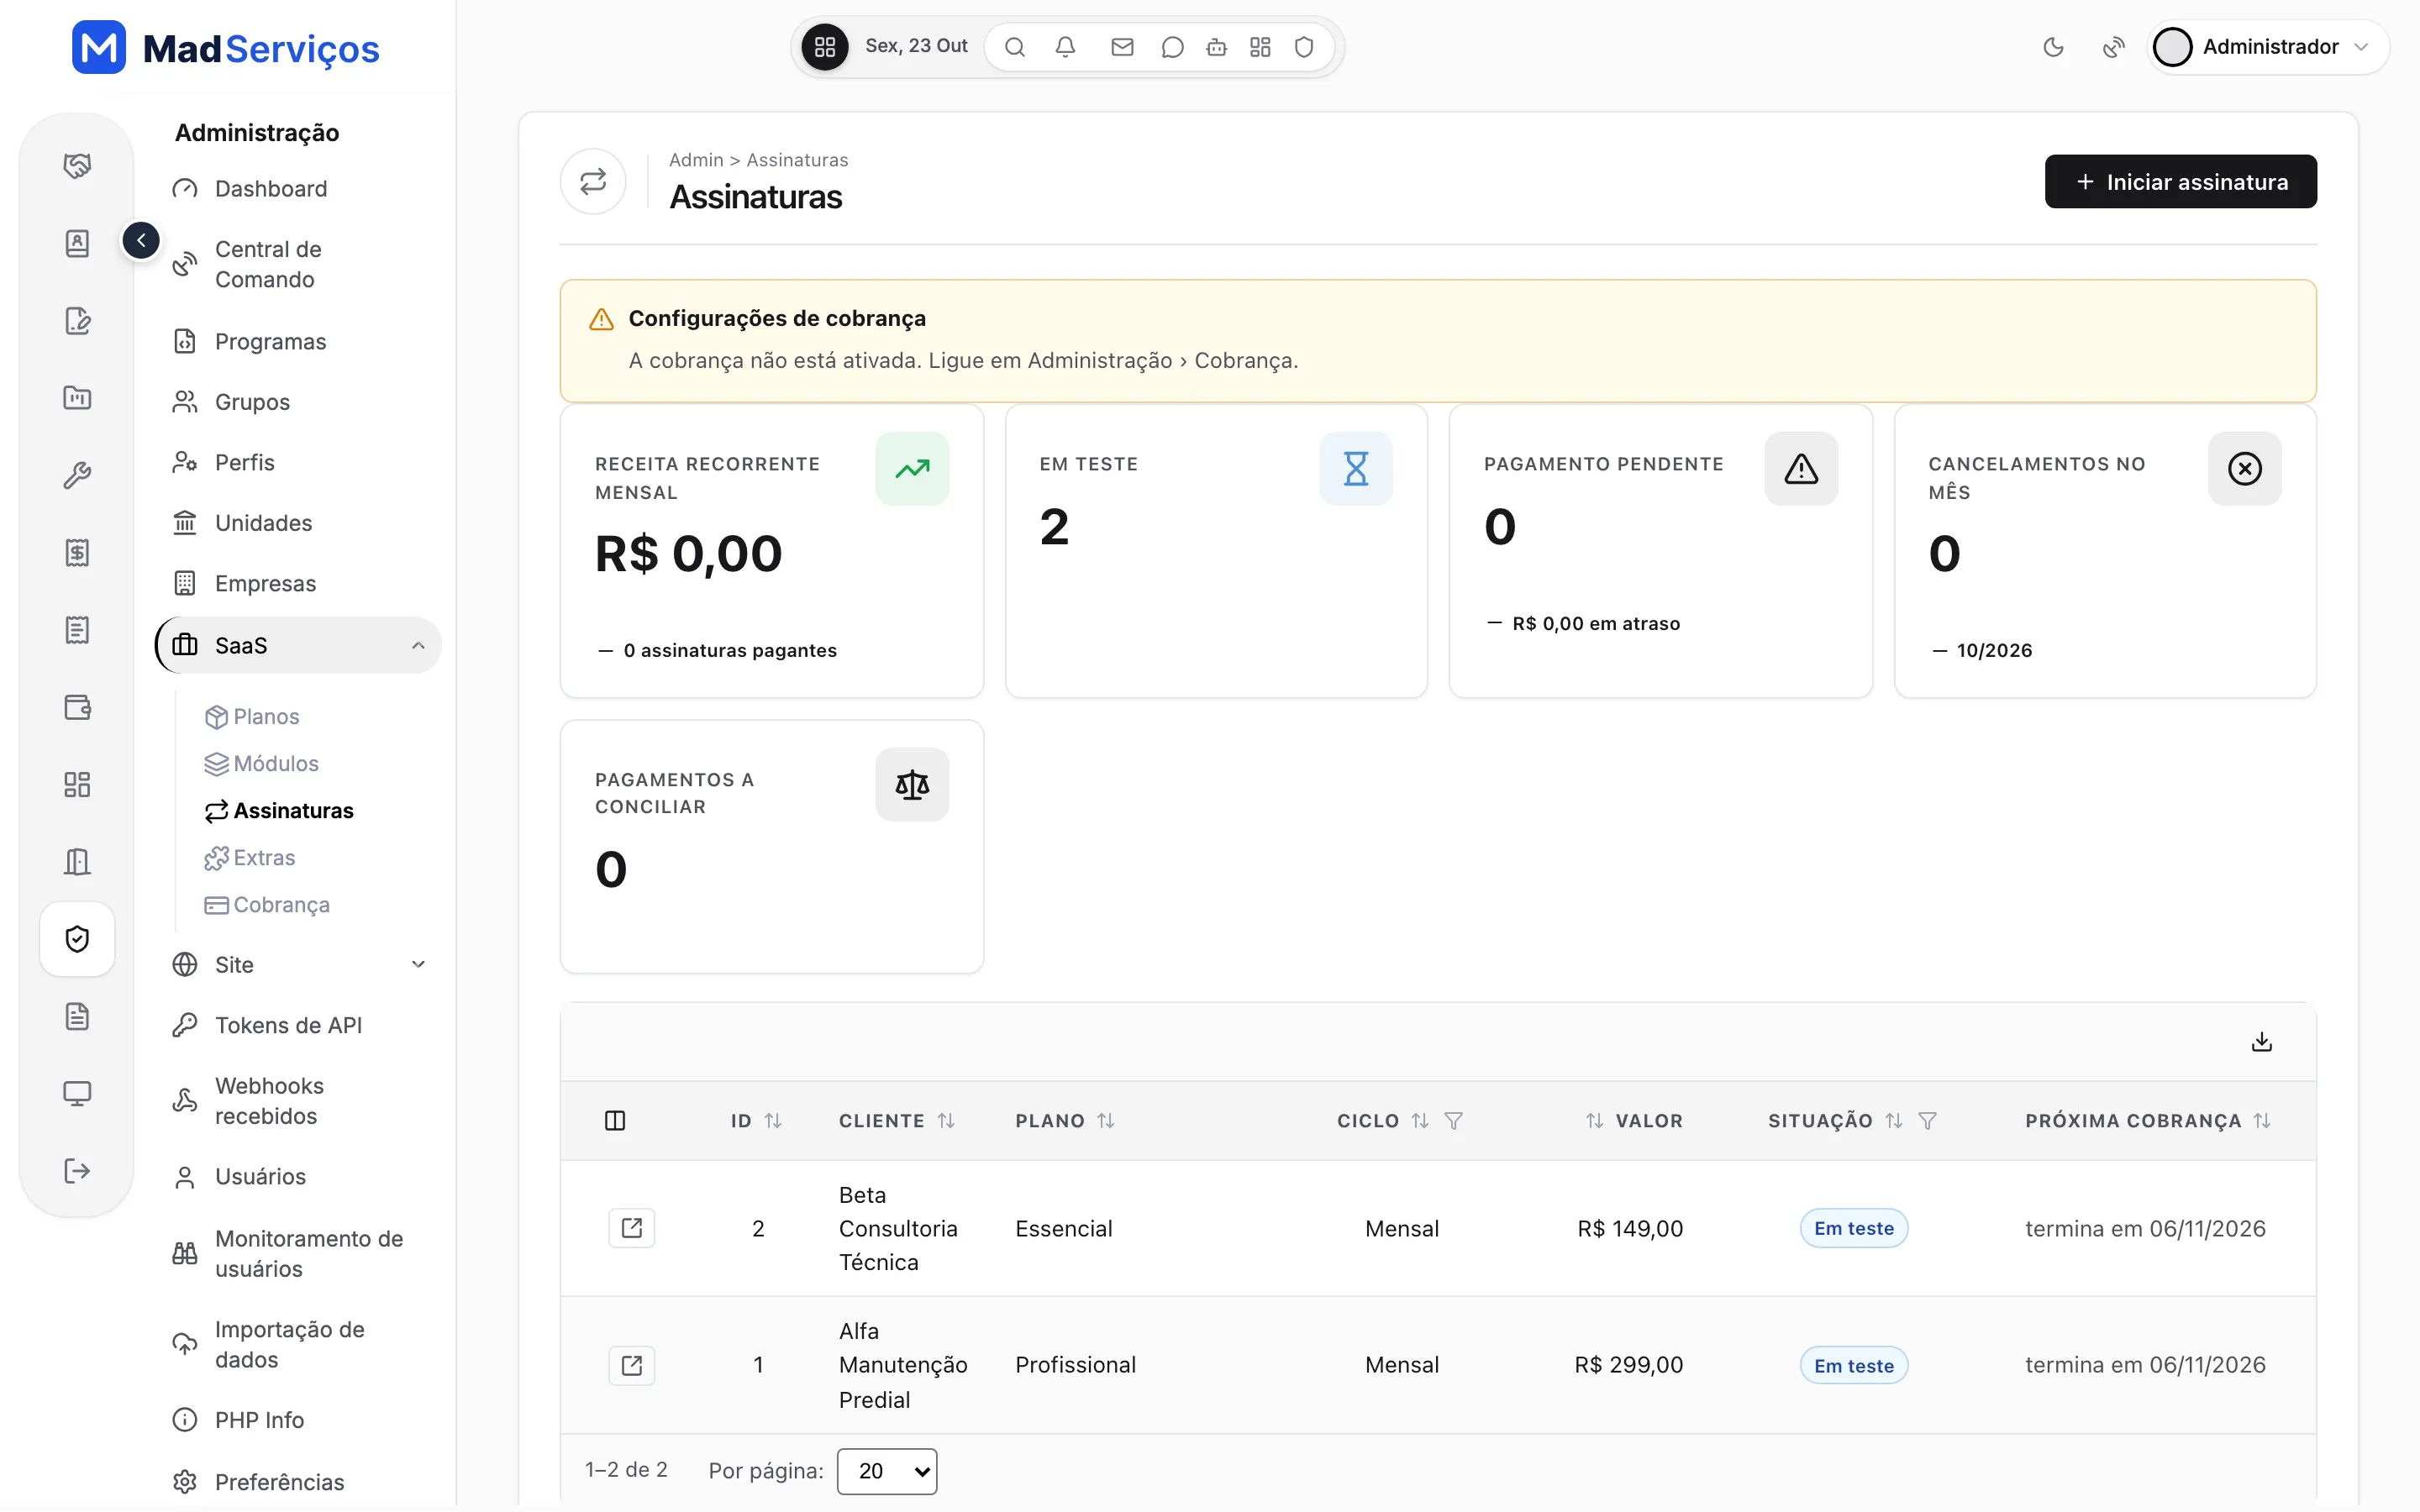Open the per-page count dropdown
The image size is (2420, 1512).
[887, 1471]
